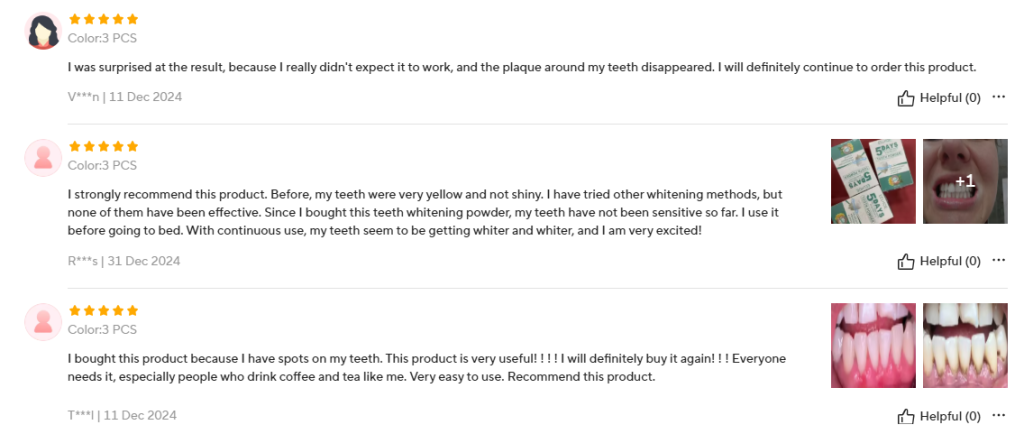Click "Color:3 PCS" label on T***l's review
This screenshot has height=434, width=1024.
pos(102,329)
